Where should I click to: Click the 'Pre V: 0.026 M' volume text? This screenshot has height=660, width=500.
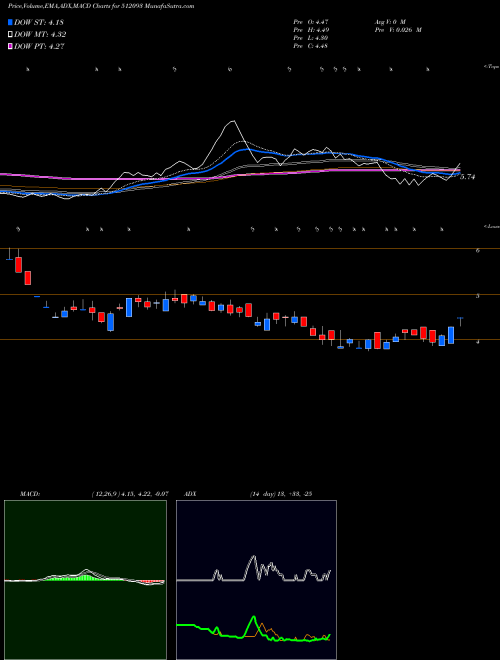[x=397, y=30]
